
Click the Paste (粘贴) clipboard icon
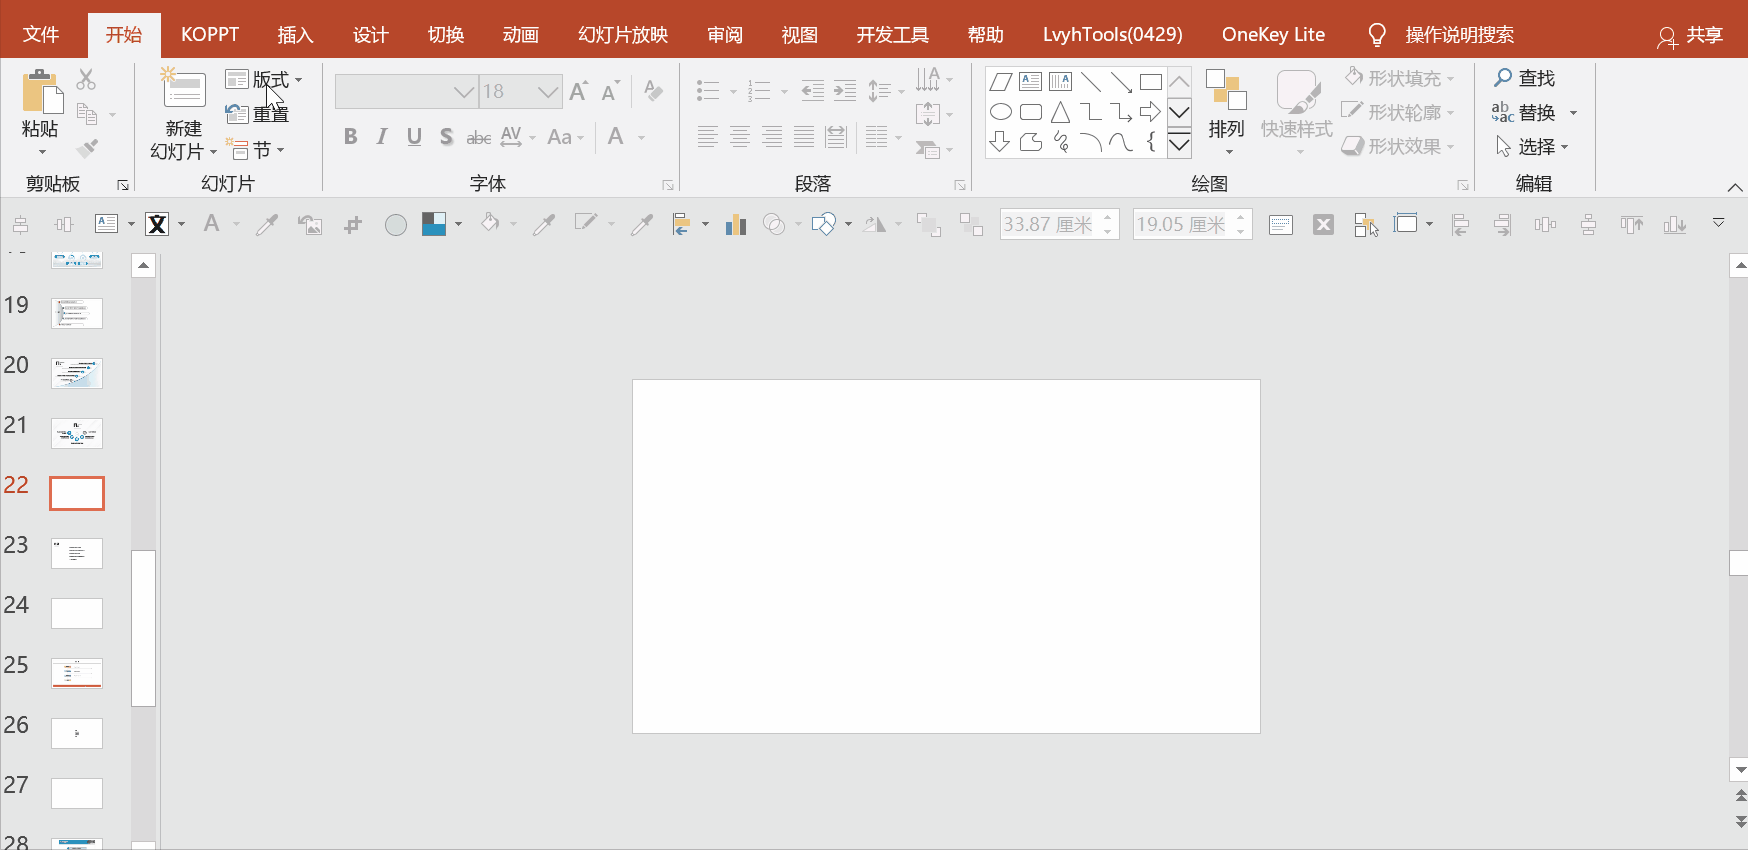point(41,92)
